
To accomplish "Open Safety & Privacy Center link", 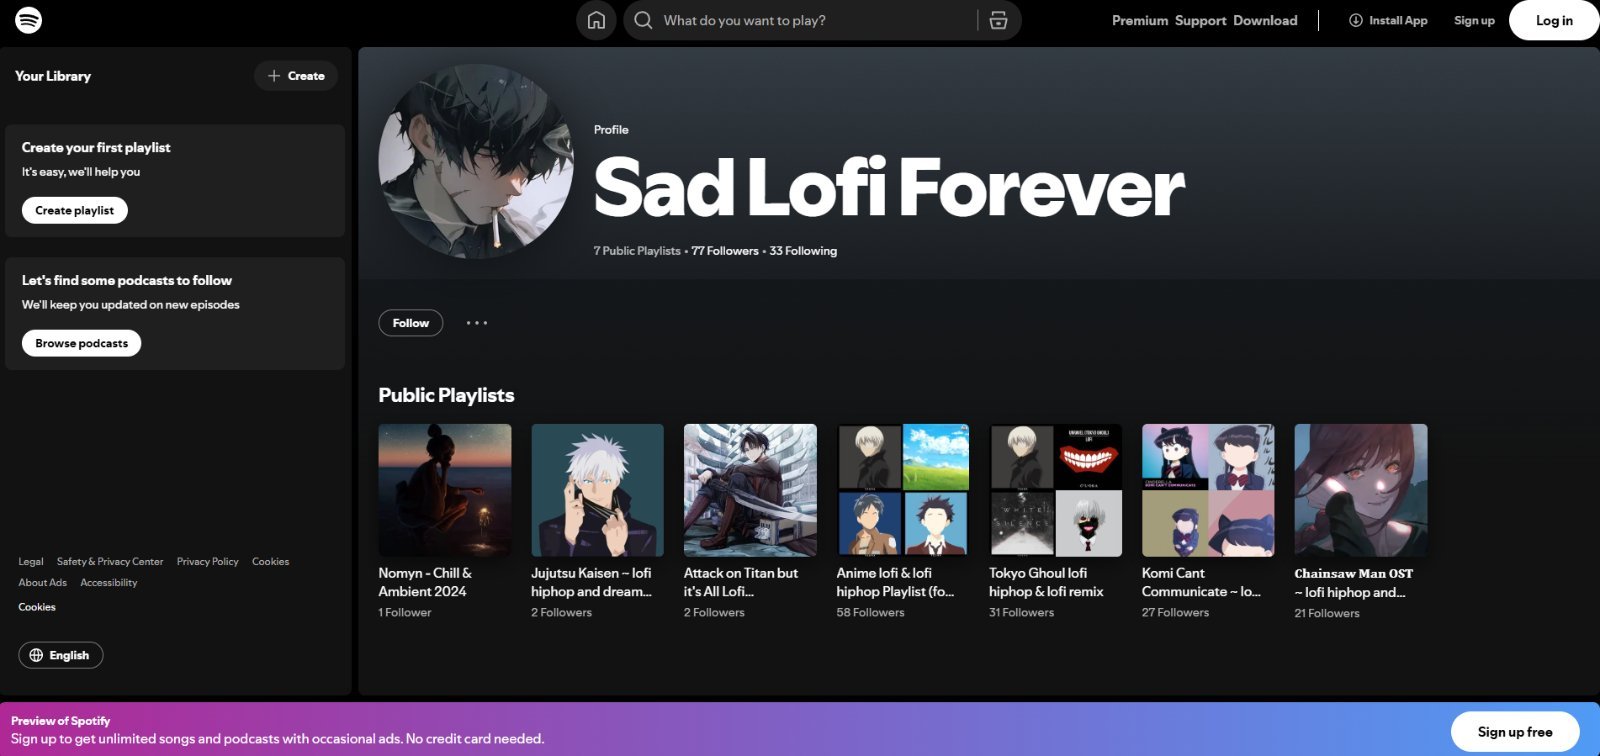I will (110, 562).
